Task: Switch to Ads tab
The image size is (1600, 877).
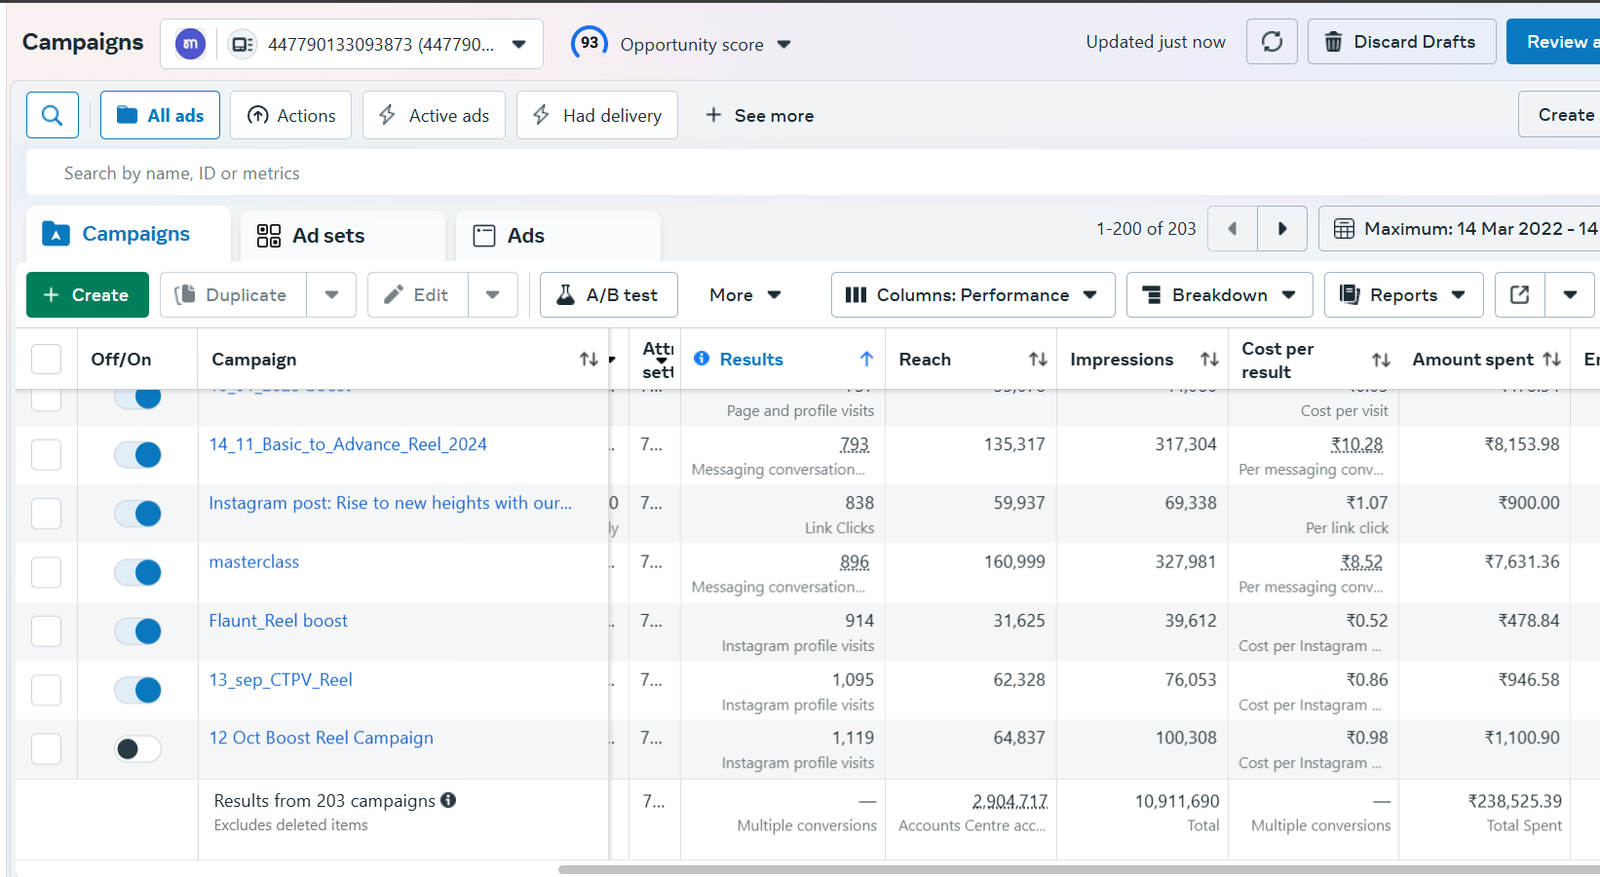Action: tap(558, 235)
